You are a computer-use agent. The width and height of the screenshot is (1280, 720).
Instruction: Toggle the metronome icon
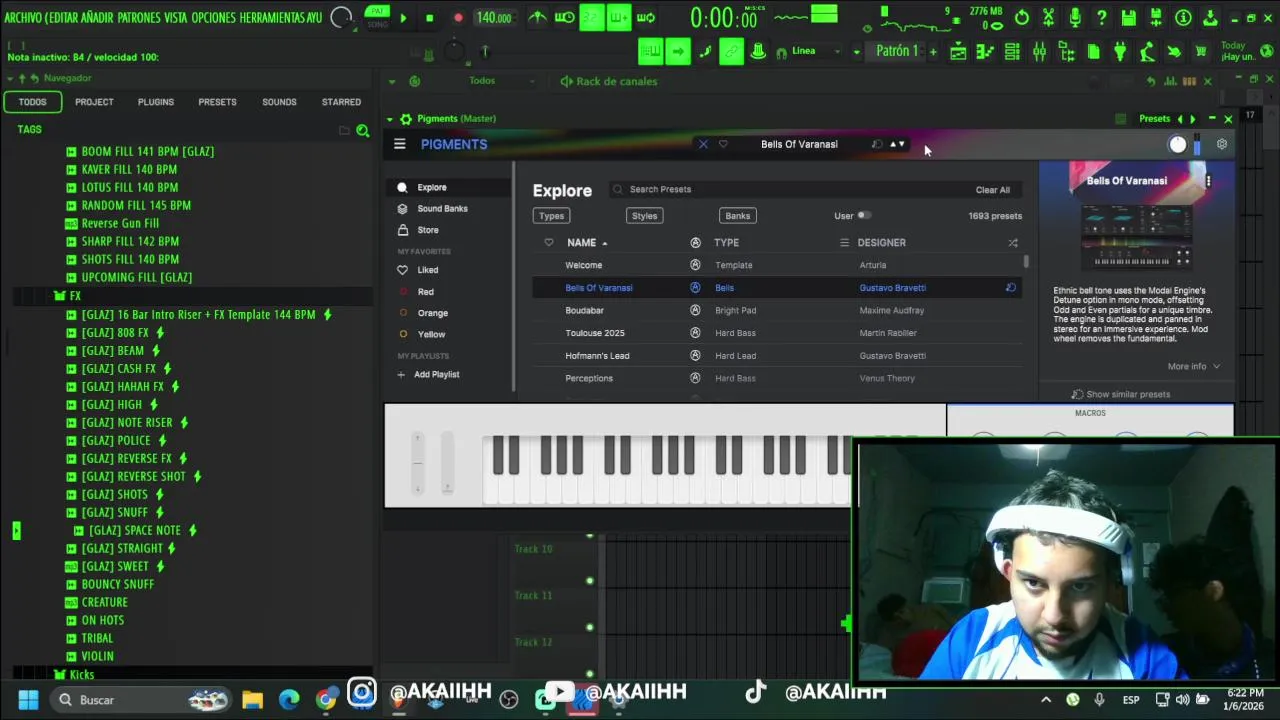pyautogui.click(x=537, y=17)
